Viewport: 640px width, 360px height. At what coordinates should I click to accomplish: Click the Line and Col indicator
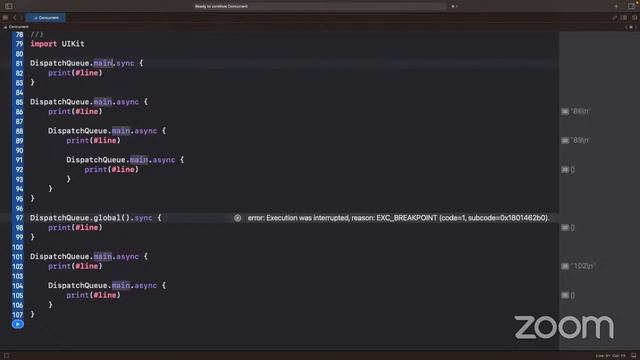click(611, 356)
